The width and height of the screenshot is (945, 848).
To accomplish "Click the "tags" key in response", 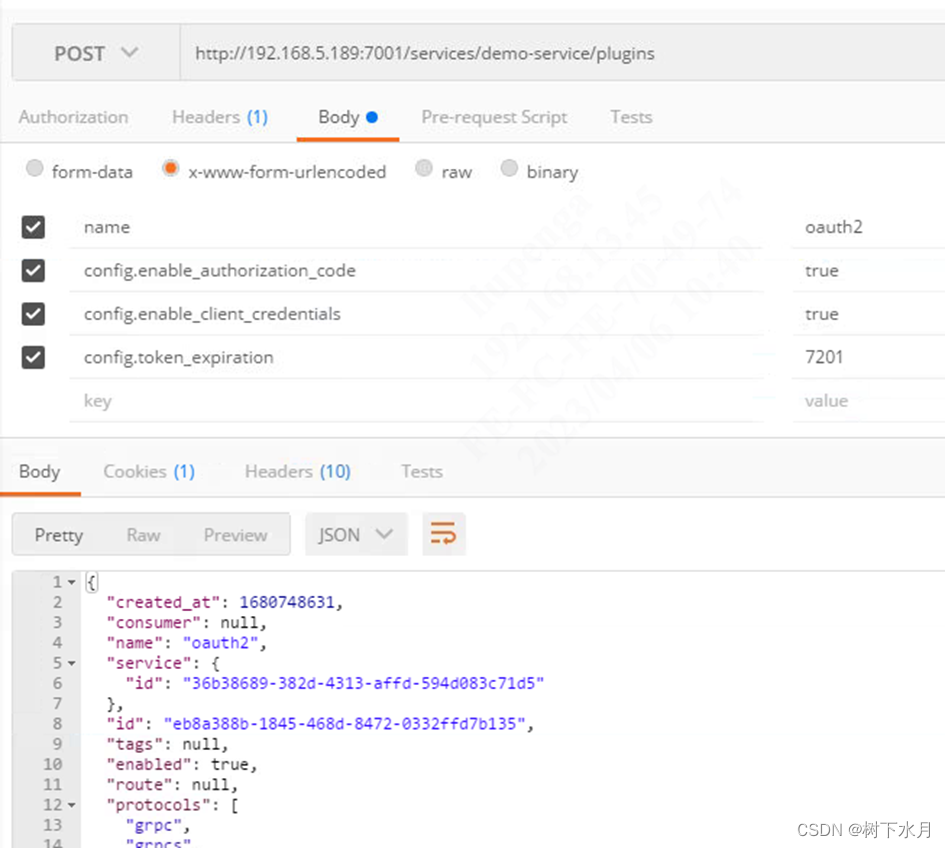I will click(135, 744).
